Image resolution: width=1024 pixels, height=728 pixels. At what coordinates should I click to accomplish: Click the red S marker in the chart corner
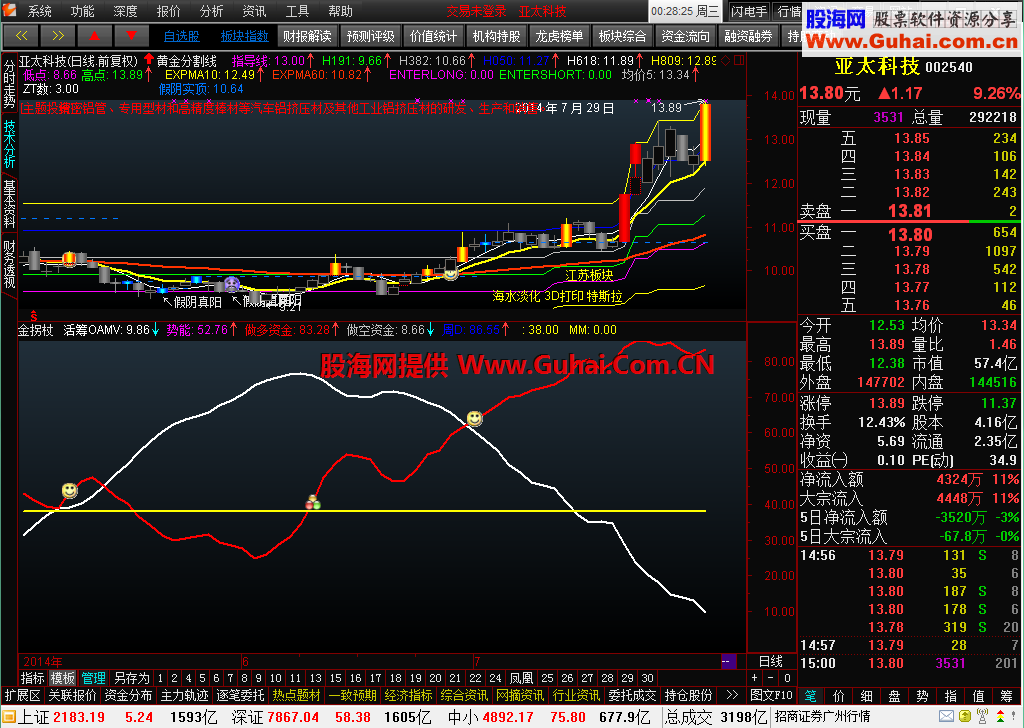(x=33, y=316)
